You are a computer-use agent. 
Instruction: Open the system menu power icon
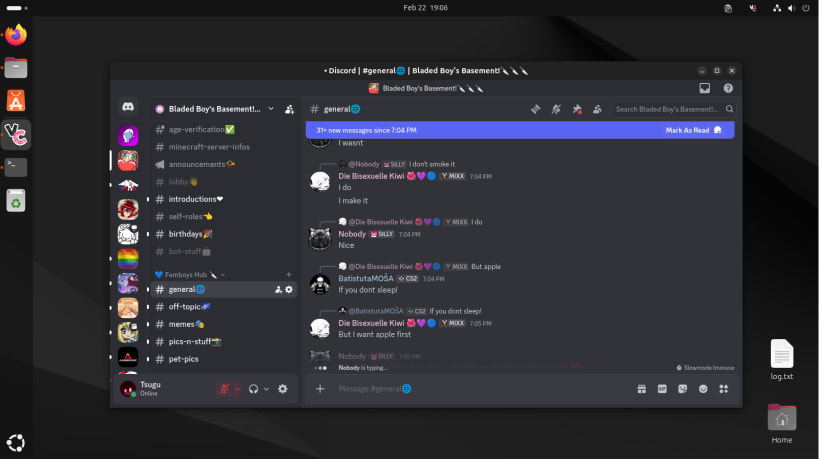point(805,8)
